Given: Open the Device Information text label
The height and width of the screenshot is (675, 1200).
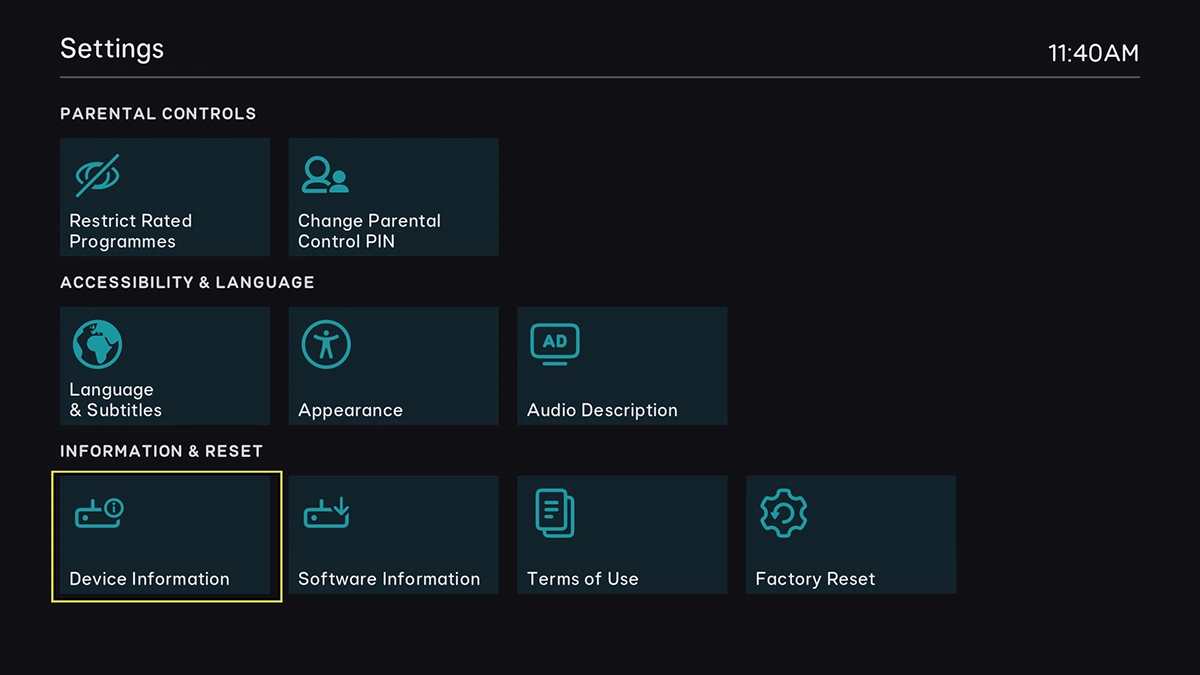Looking at the screenshot, I should coord(149,579).
